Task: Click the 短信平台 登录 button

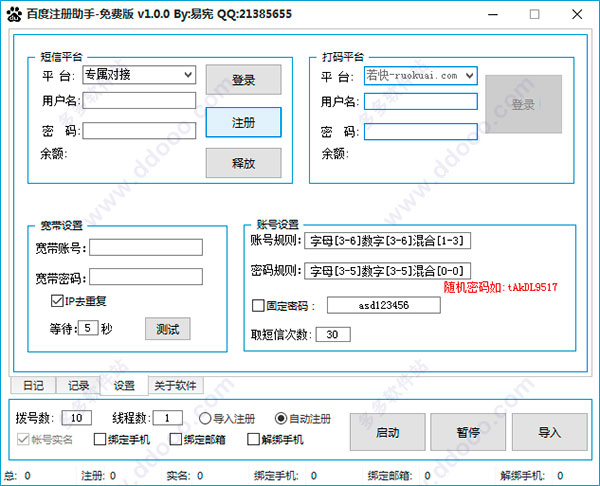Action: (243, 80)
